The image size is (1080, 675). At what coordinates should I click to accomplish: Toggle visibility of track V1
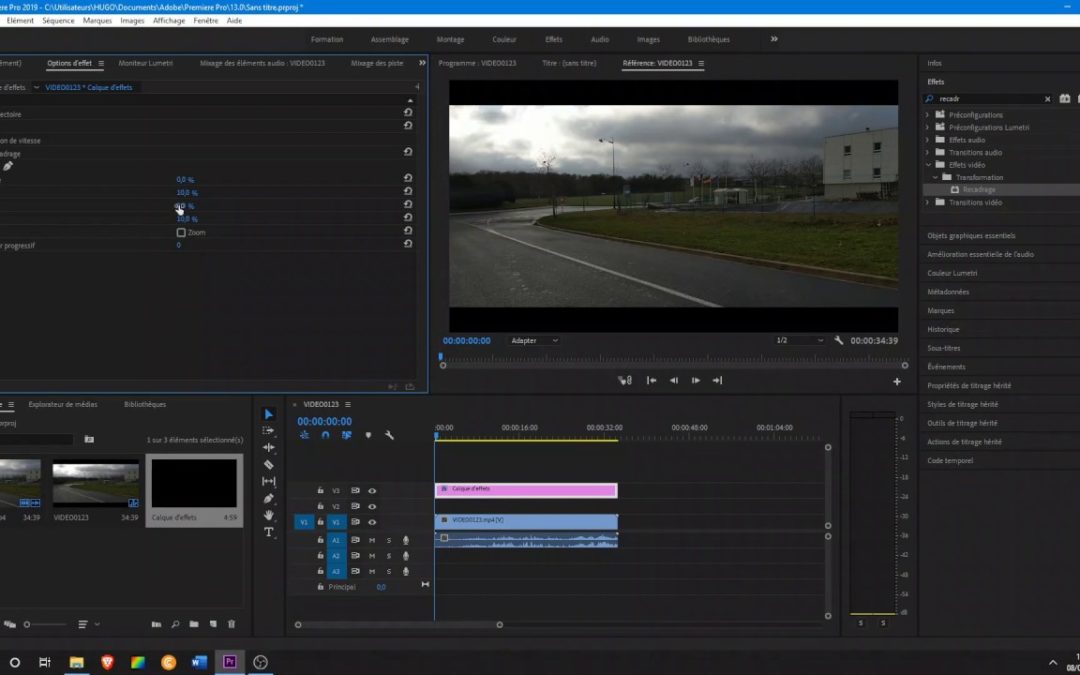pos(373,521)
